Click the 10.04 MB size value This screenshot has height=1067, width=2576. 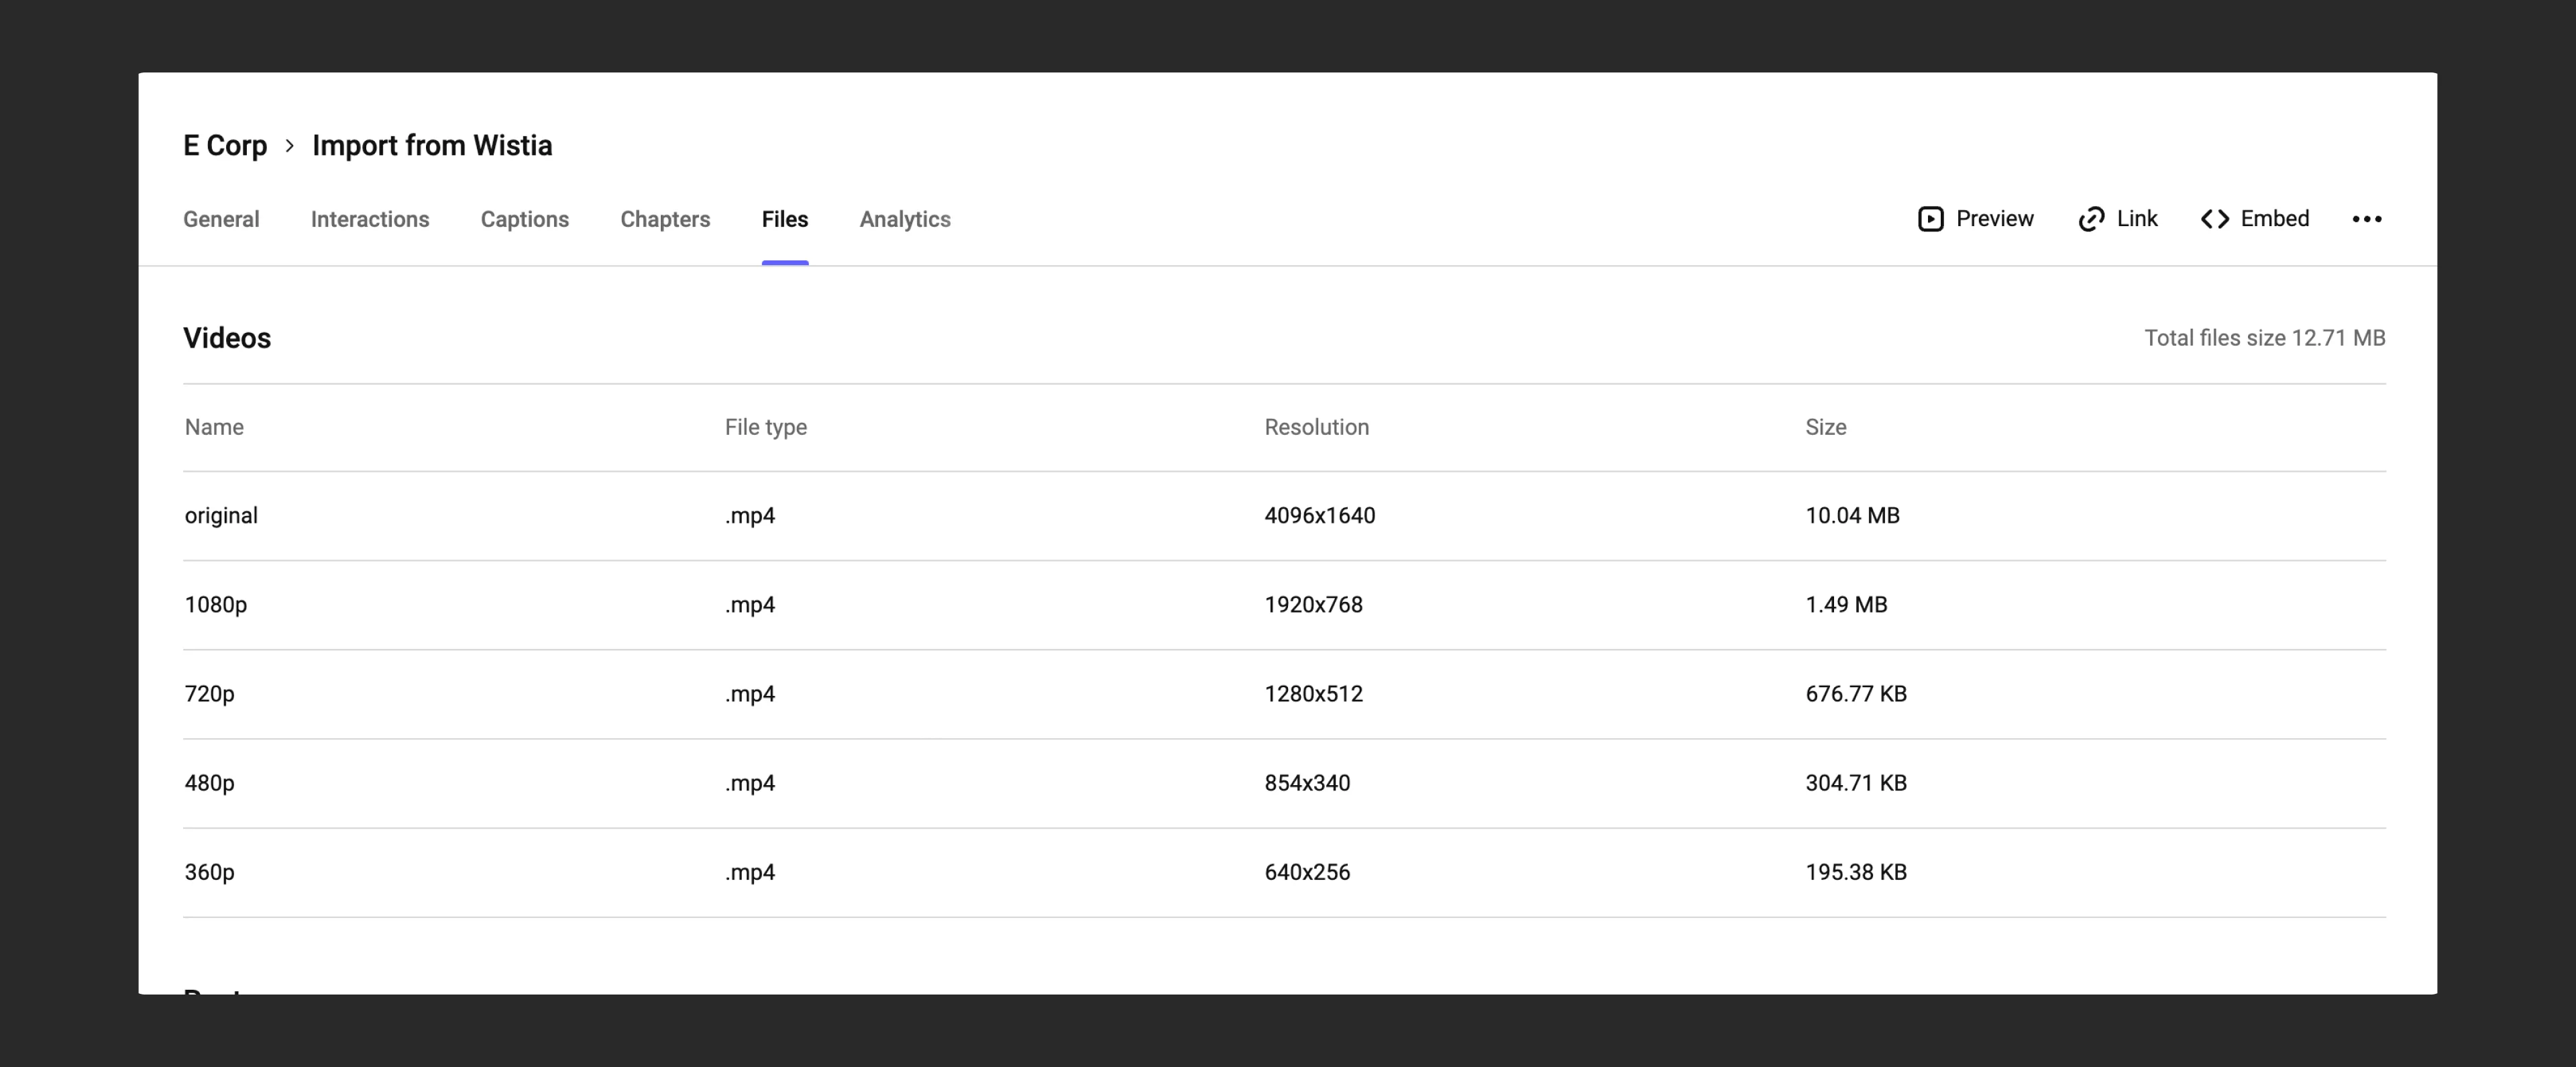click(x=1853, y=516)
